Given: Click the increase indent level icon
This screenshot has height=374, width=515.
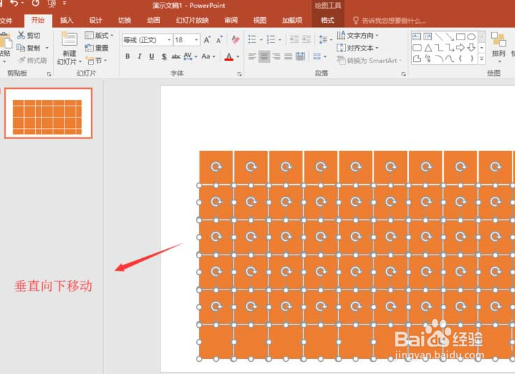Looking at the screenshot, I should (306, 40).
